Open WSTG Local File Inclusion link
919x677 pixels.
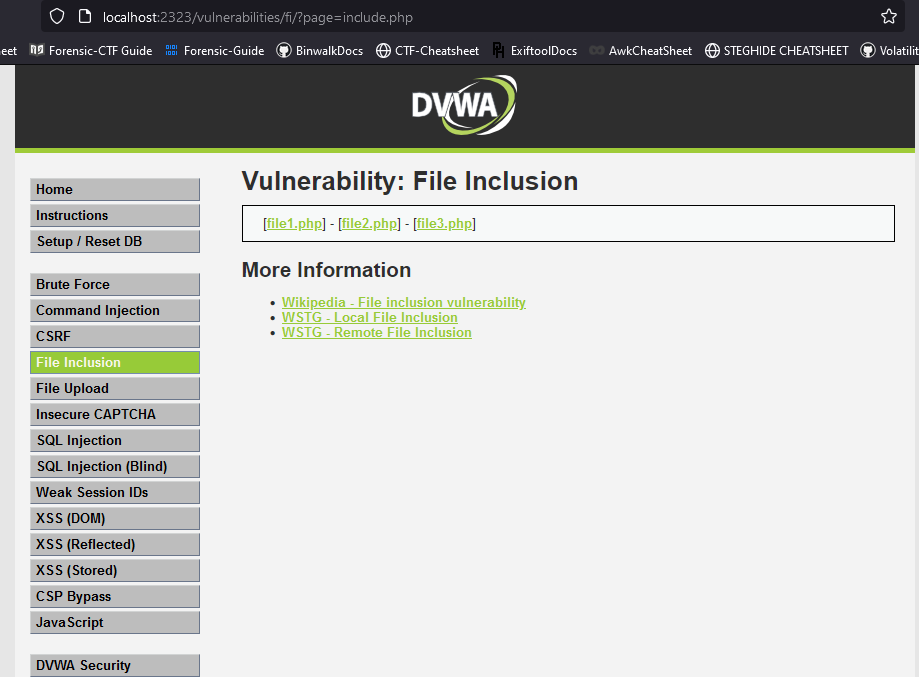coord(370,317)
